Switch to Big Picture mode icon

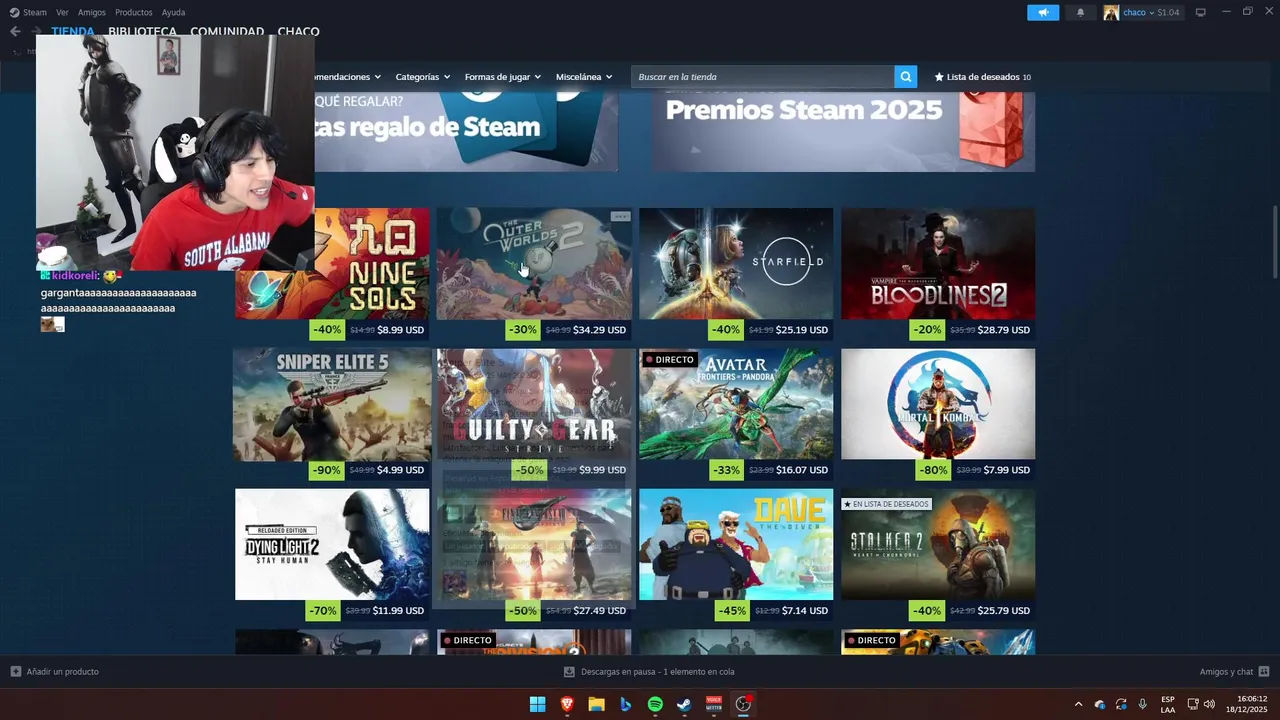1201,12
